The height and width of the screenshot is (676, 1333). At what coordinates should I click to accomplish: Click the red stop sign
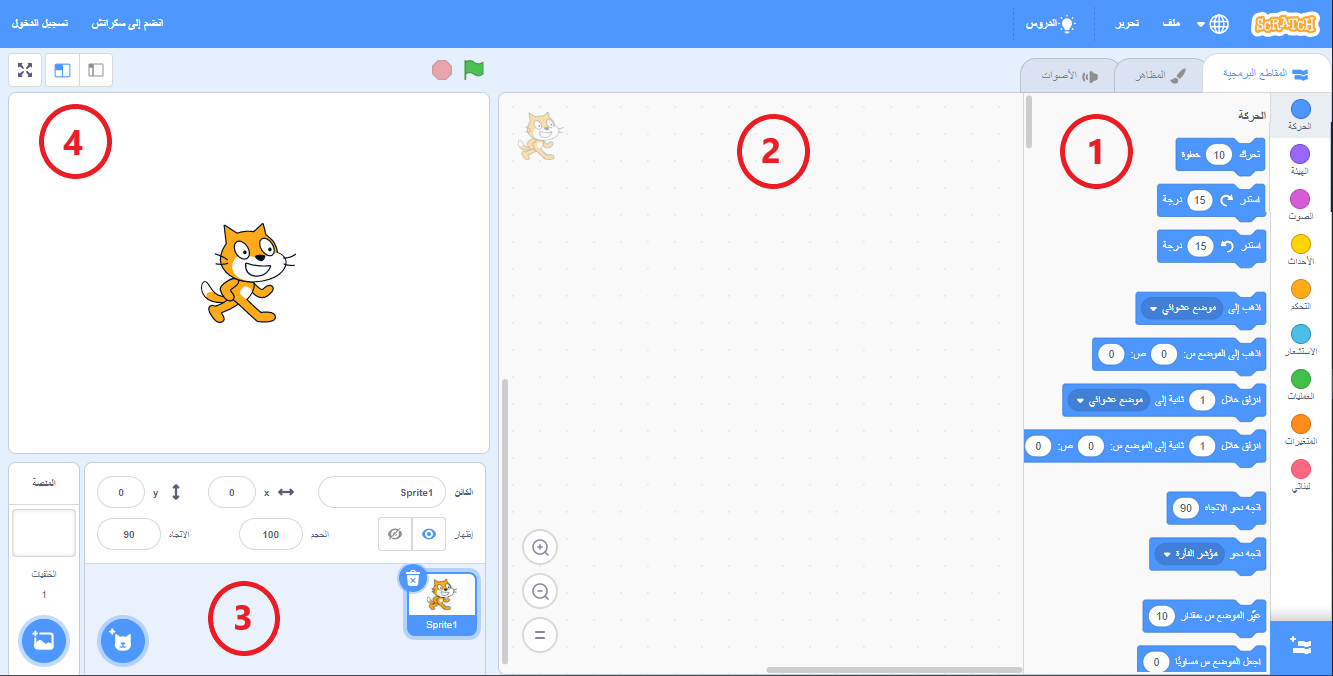click(442, 70)
